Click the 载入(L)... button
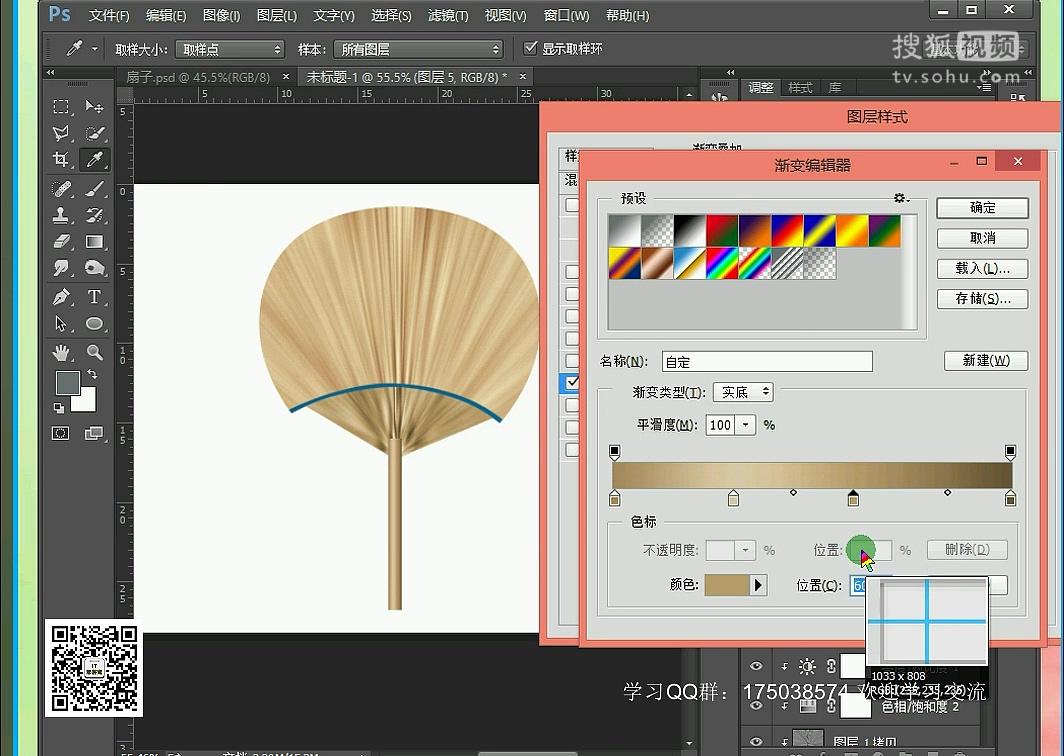Screen dimensions: 1064x756 (x=983, y=269)
